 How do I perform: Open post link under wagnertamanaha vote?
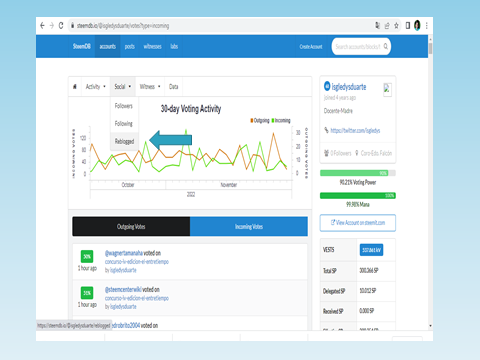137,262
